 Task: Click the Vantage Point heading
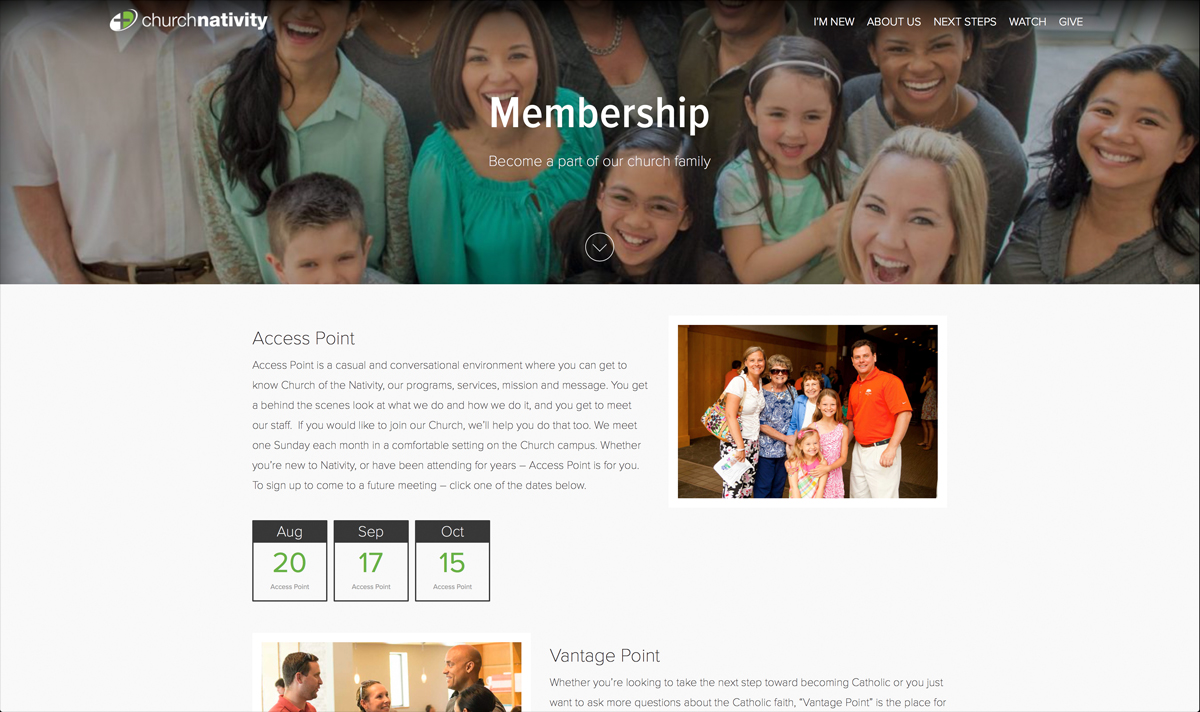tap(605, 656)
